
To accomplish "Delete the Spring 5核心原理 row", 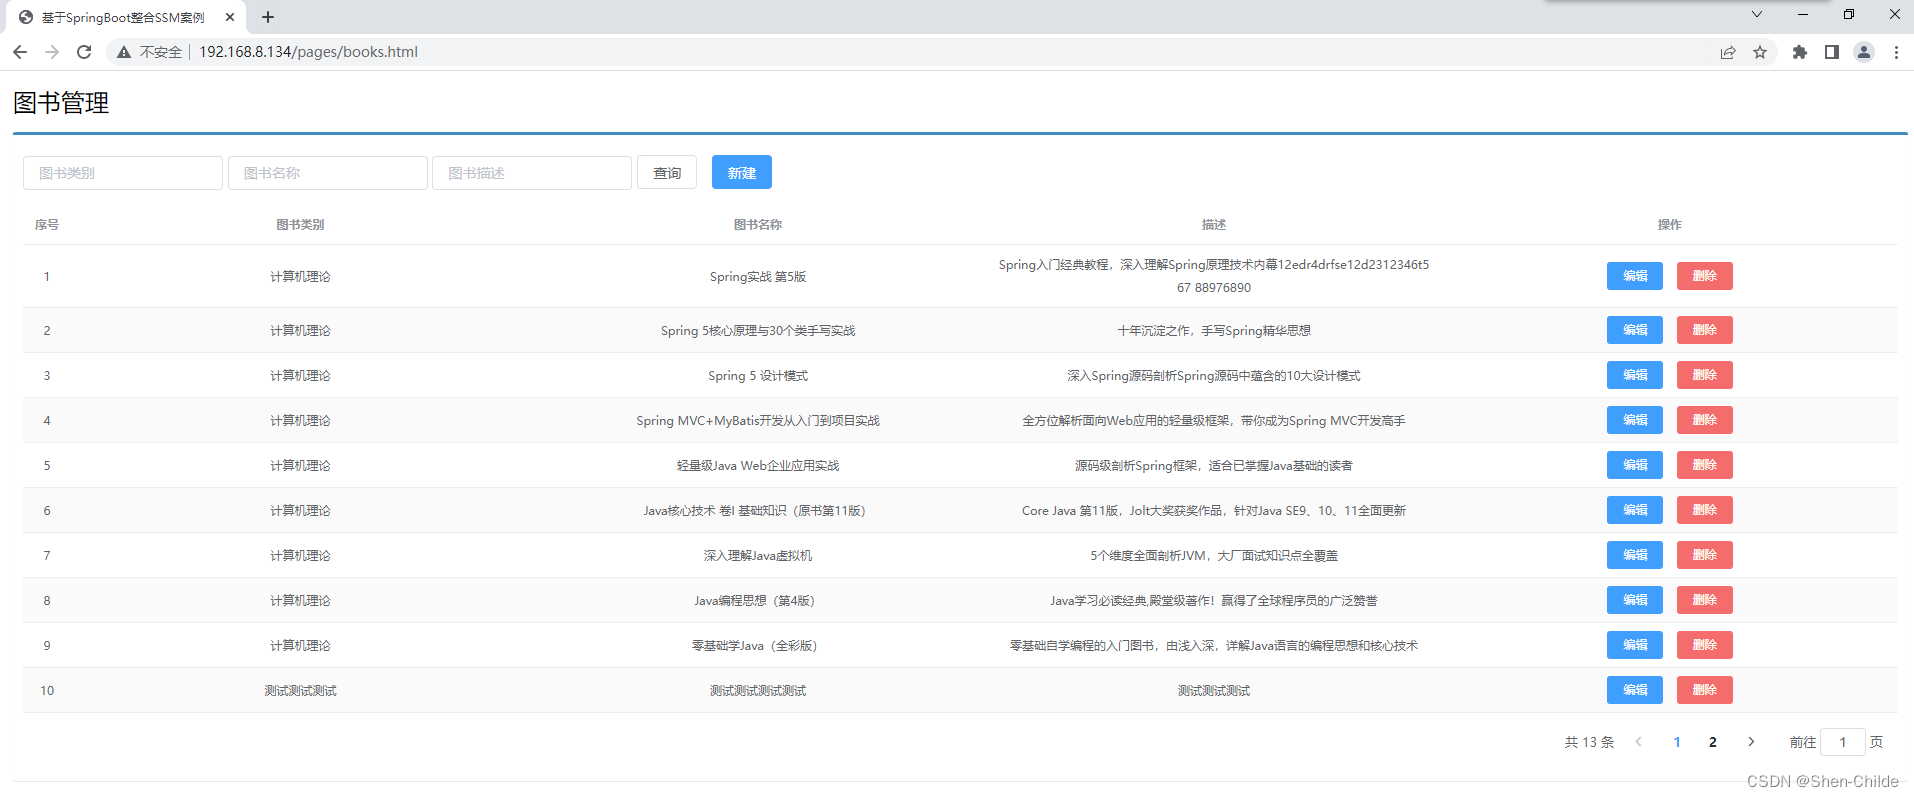I will pos(1705,330).
